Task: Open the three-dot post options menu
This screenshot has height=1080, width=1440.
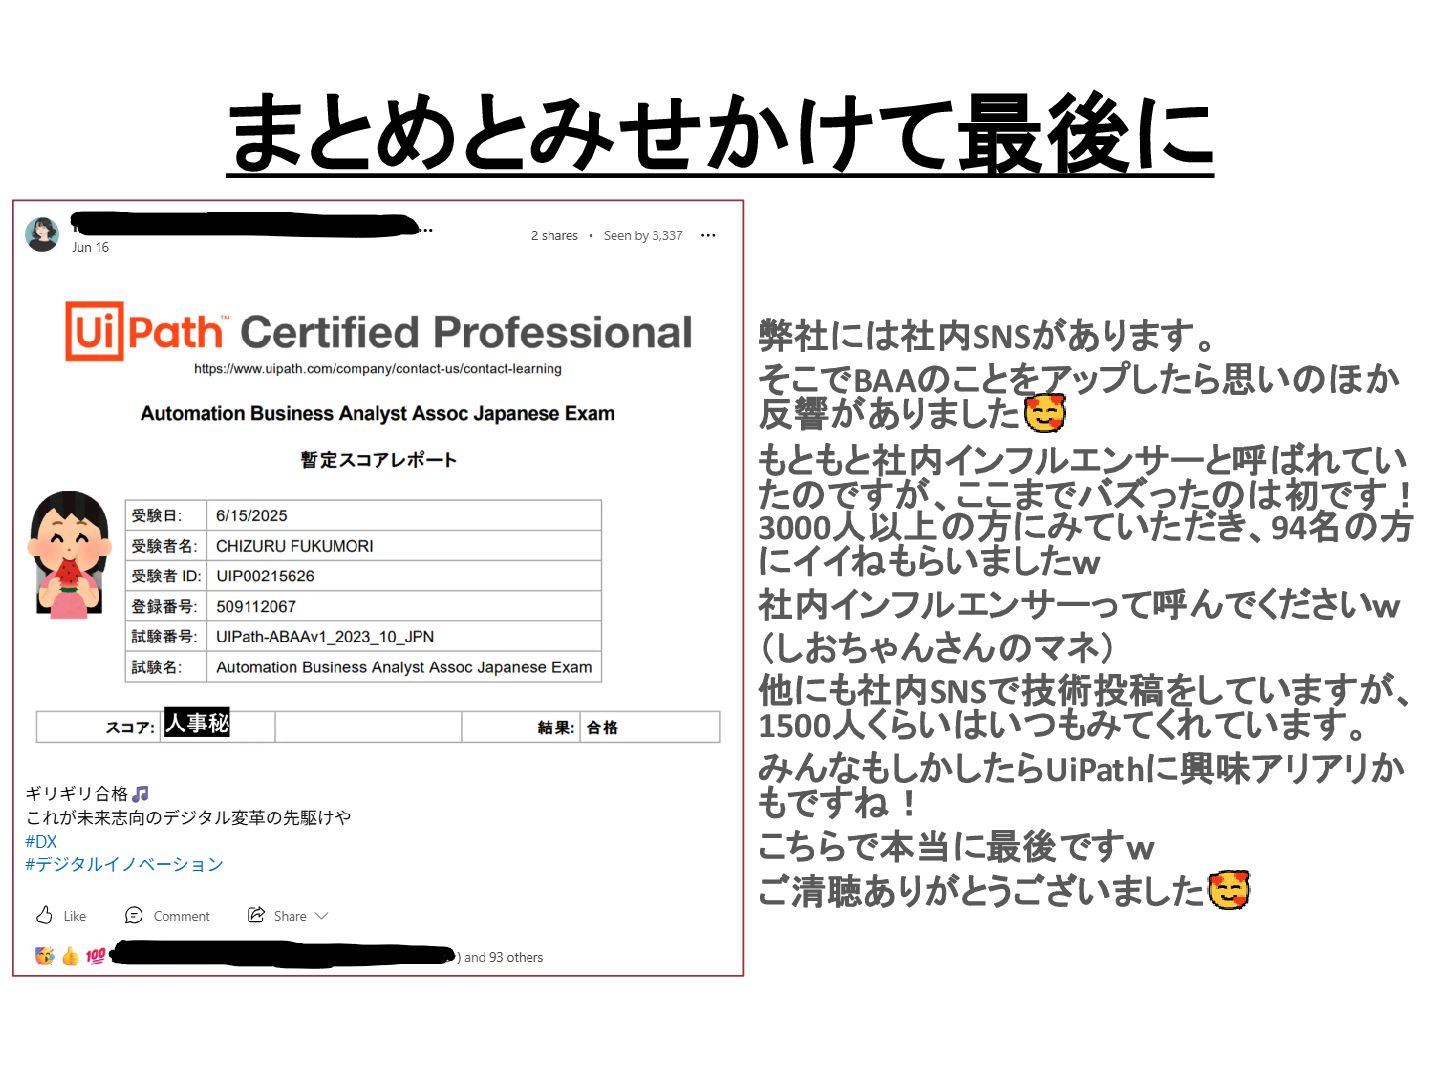Action: 708,235
